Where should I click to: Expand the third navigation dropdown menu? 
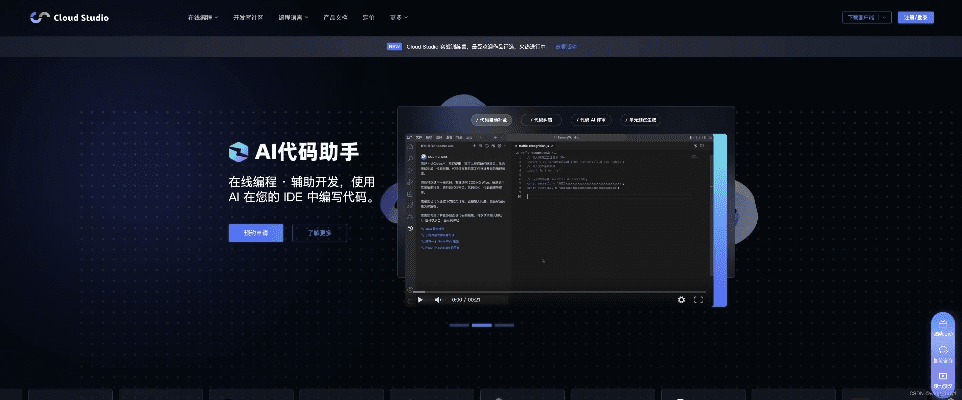293,17
